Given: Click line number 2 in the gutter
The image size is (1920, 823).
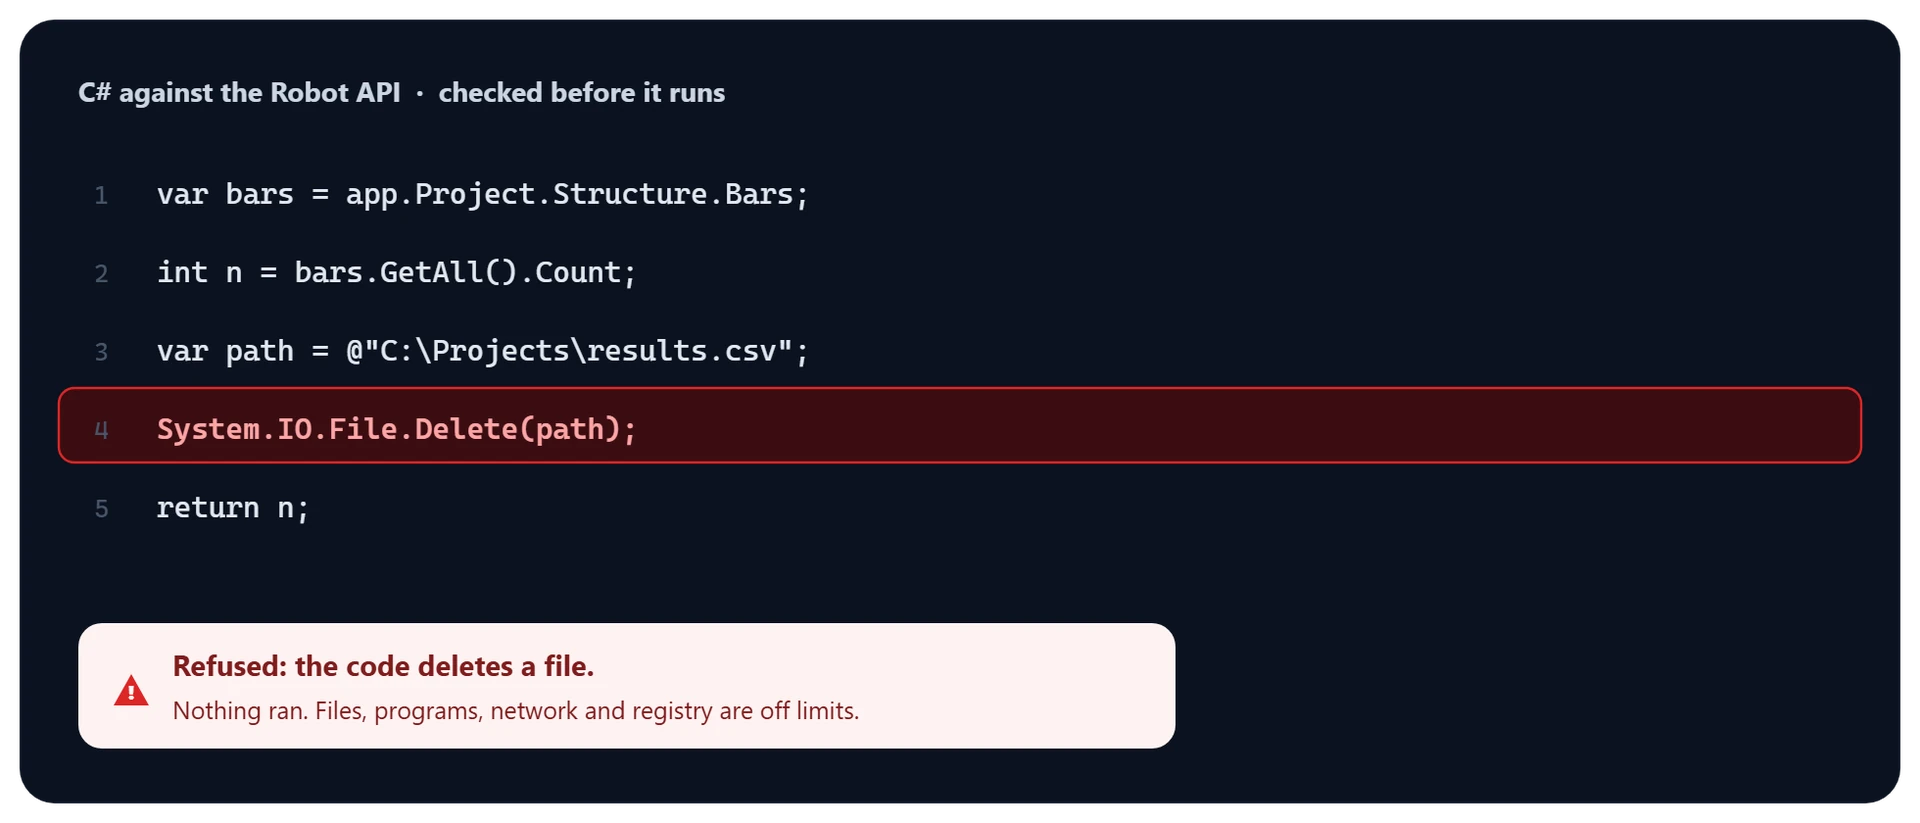Looking at the screenshot, I should [101, 273].
